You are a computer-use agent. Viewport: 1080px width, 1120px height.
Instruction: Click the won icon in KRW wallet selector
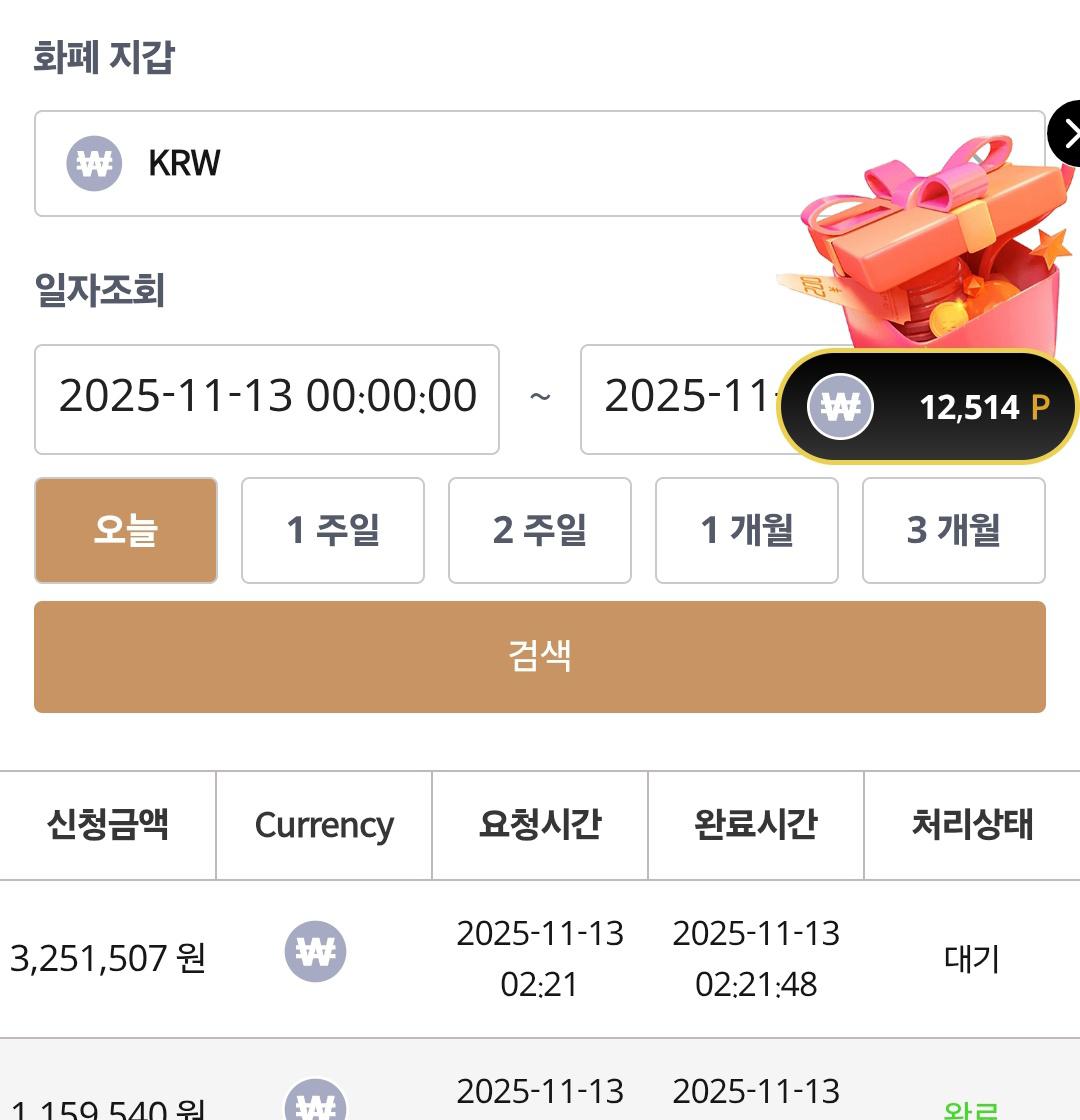[94, 163]
